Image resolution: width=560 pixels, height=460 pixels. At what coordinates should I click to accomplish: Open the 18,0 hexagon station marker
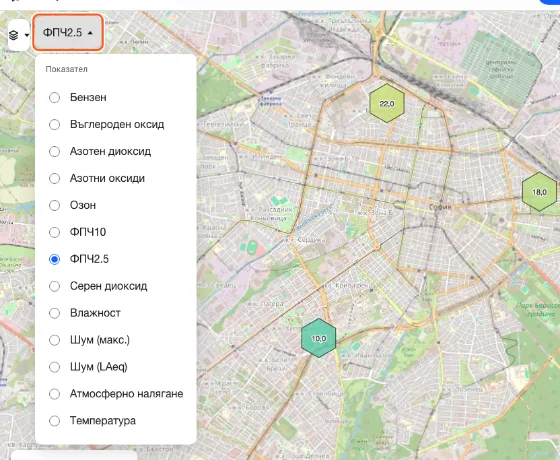[x=539, y=192]
